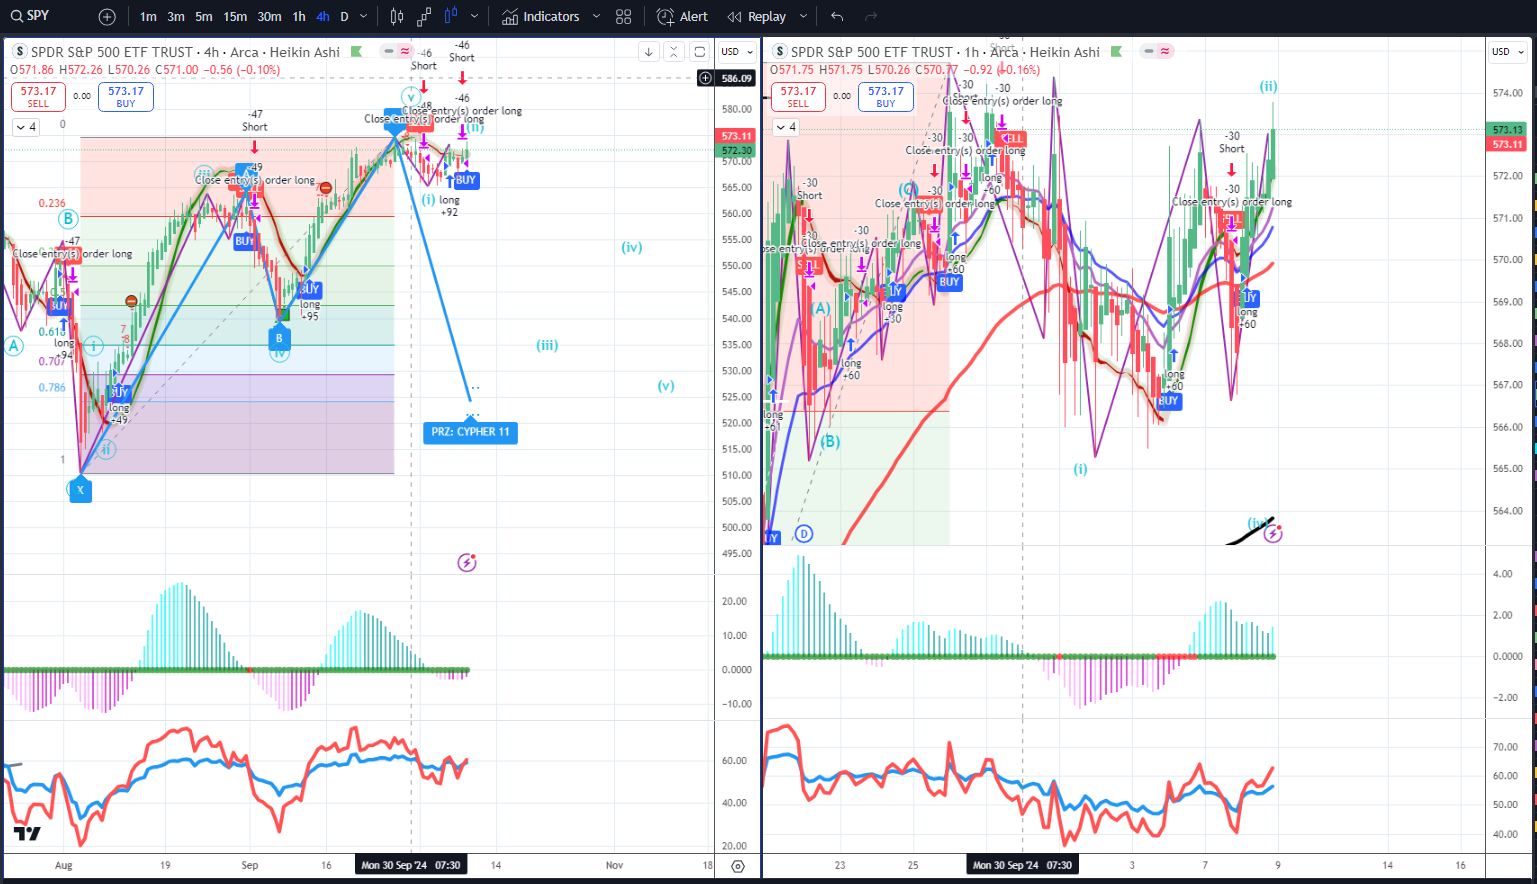Image resolution: width=1537 pixels, height=884 pixels.
Task: Expand the timeframe list dropdown arrow
Action: tap(363, 17)
